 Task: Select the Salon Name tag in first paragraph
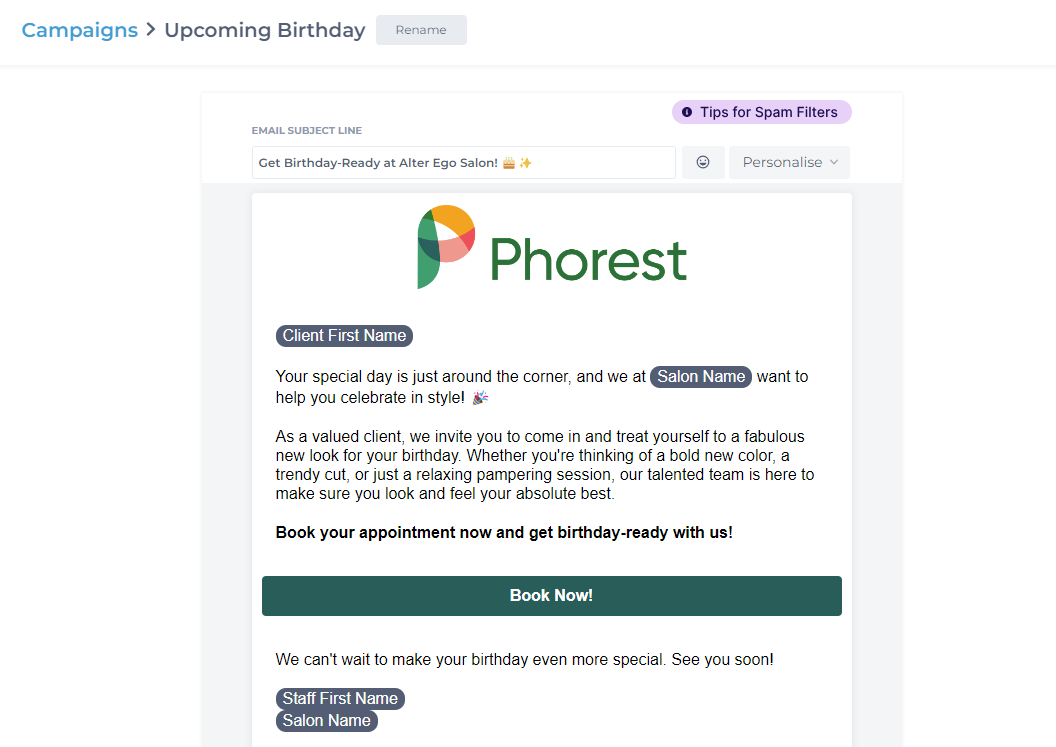pos(700,377)
